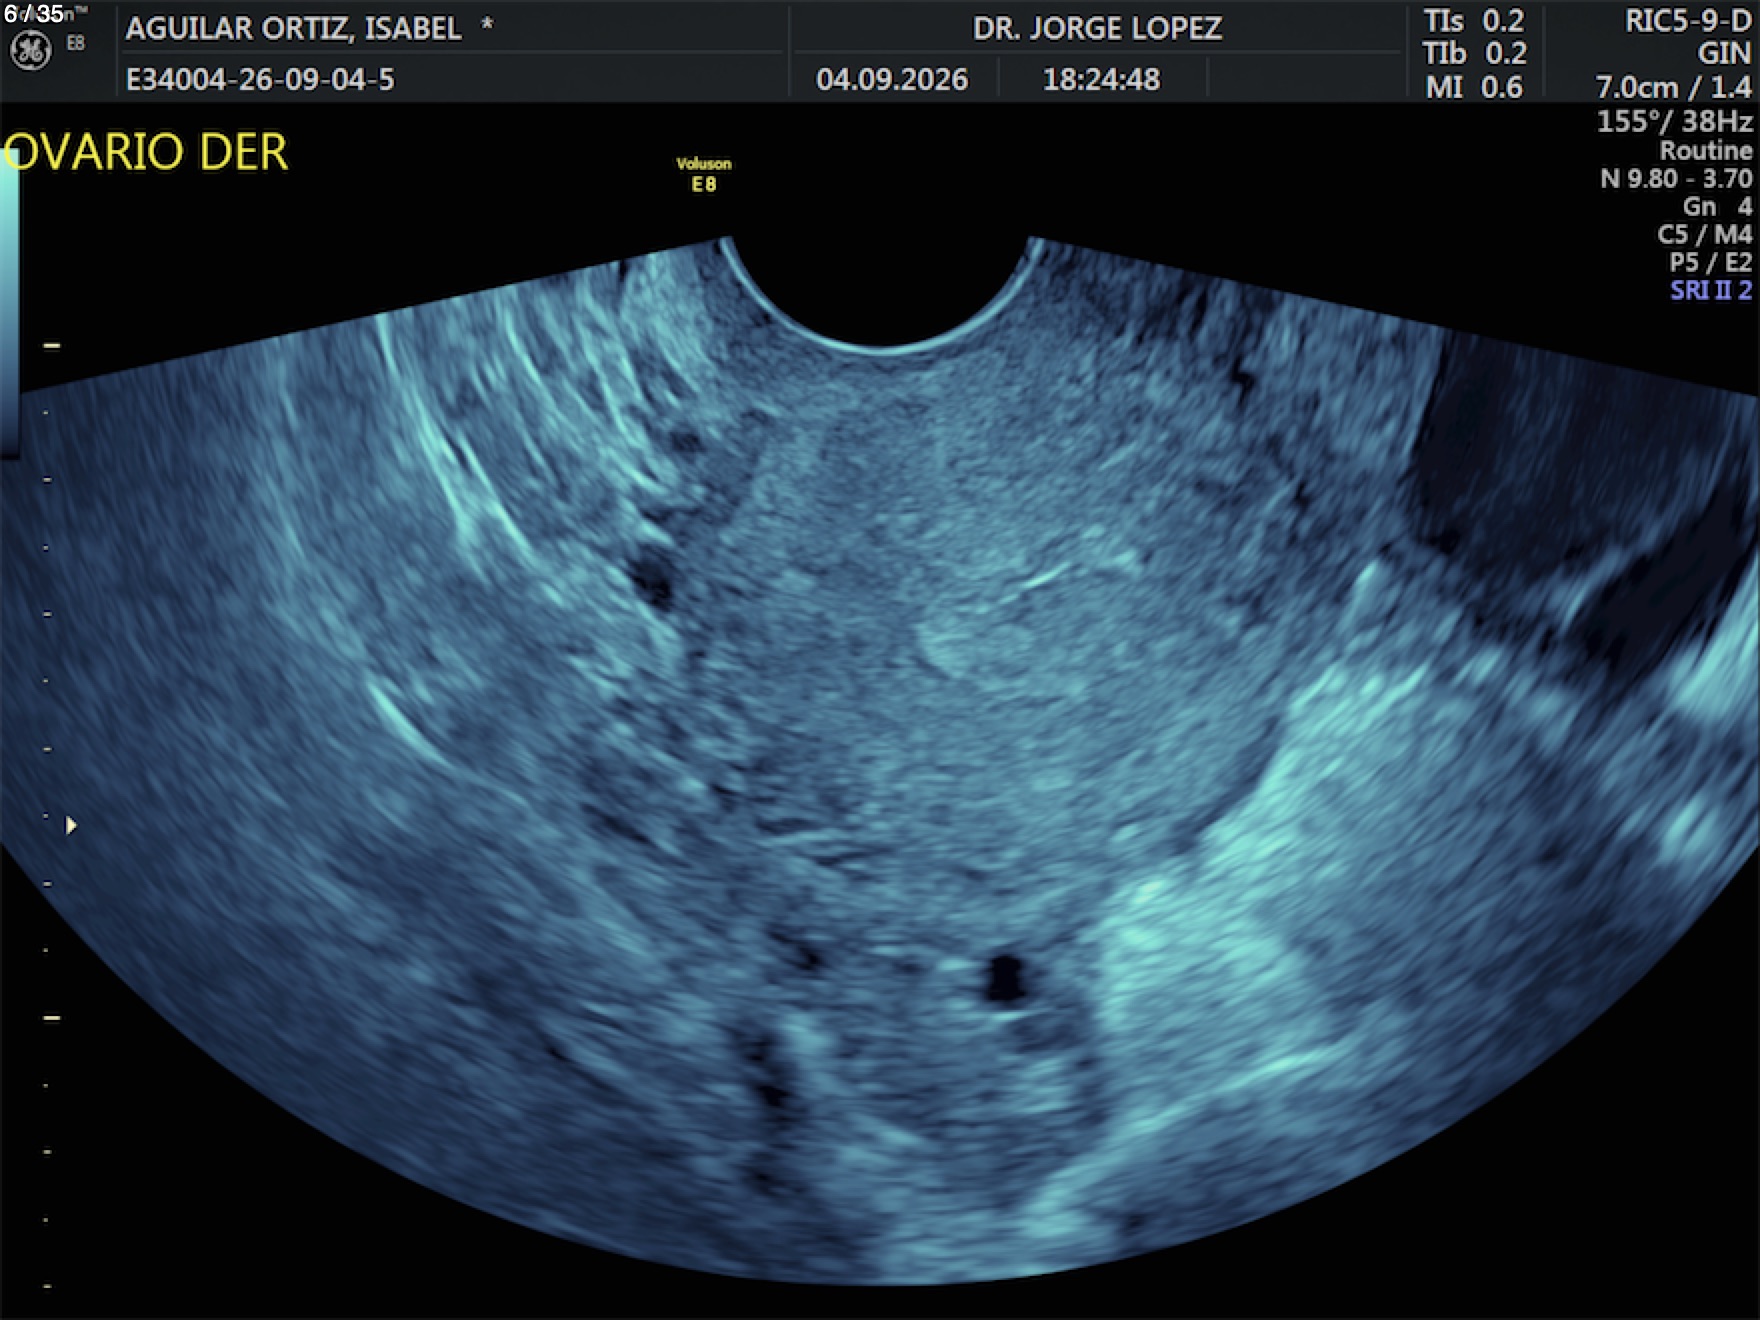The height and width of the screenshot is (1320, 1760).
Task: Click the 6 / 35 image counter
Action: [34, 13]
